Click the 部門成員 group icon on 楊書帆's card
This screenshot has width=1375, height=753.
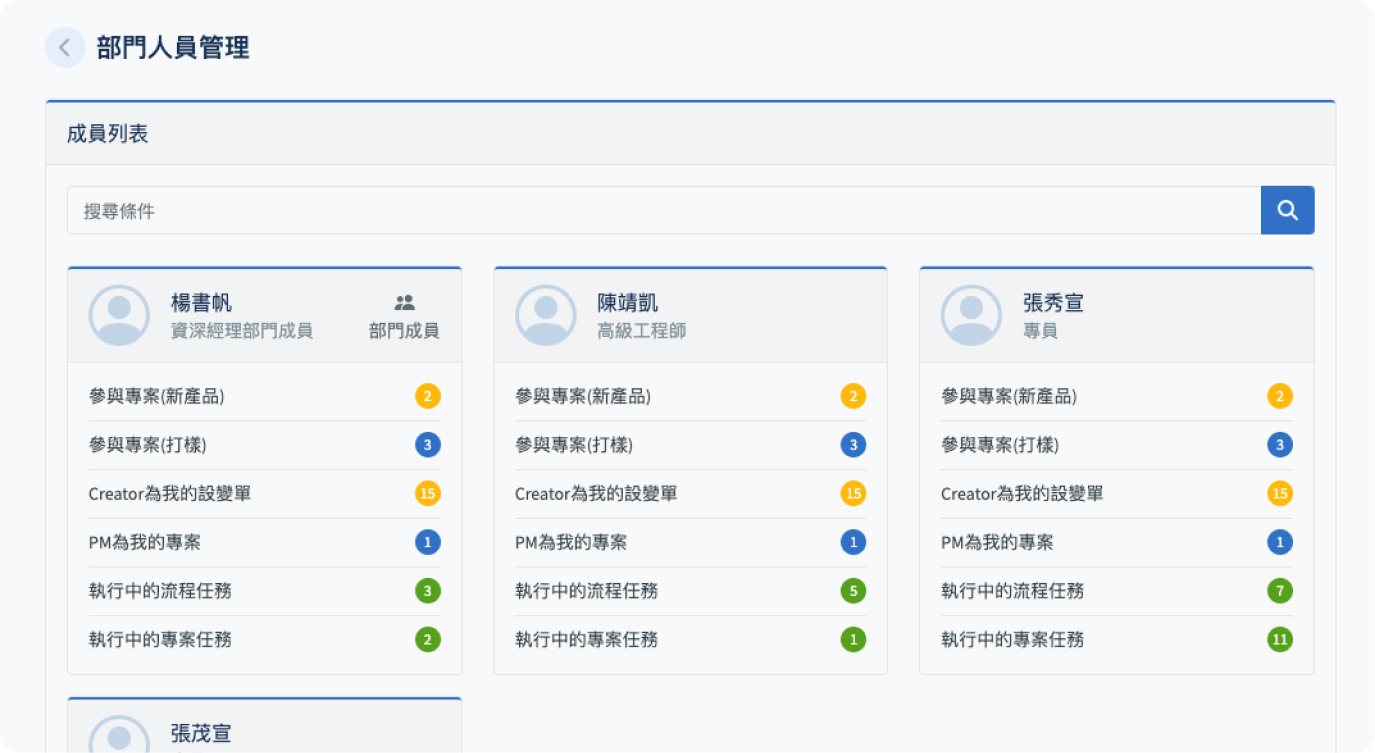coord(404,302)
